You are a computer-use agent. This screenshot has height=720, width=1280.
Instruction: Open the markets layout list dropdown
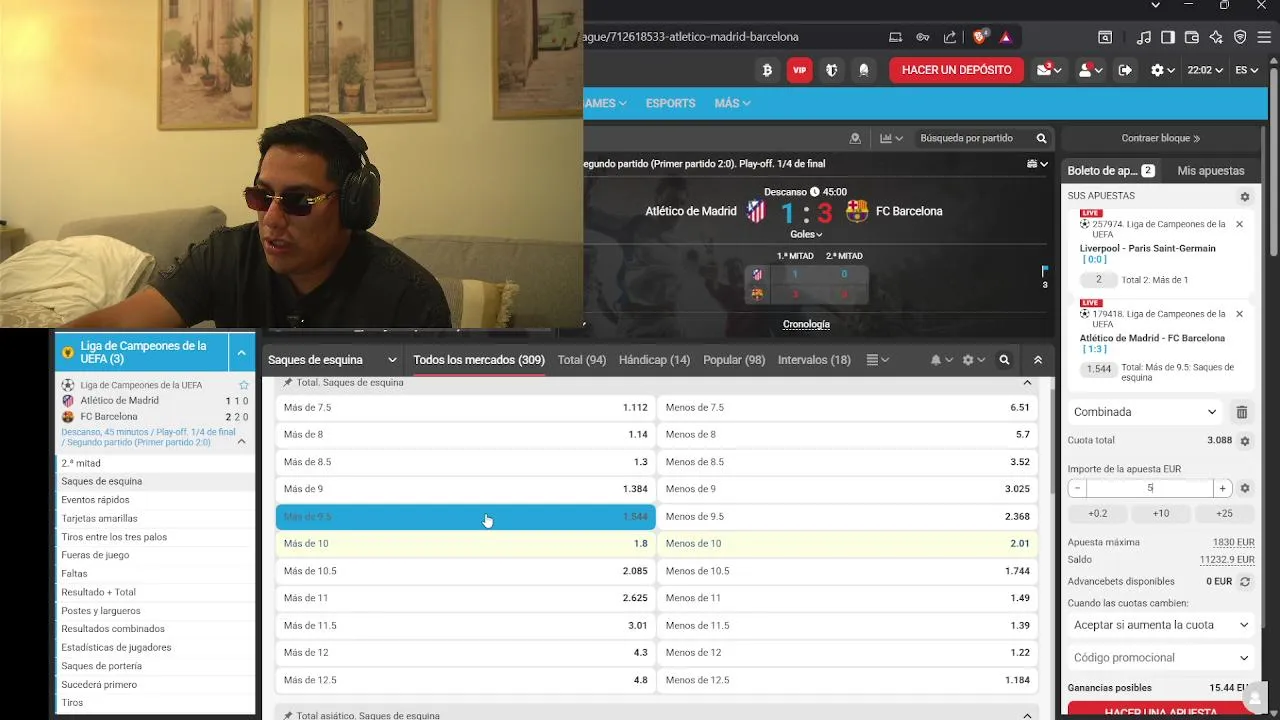tap(877, 360)
